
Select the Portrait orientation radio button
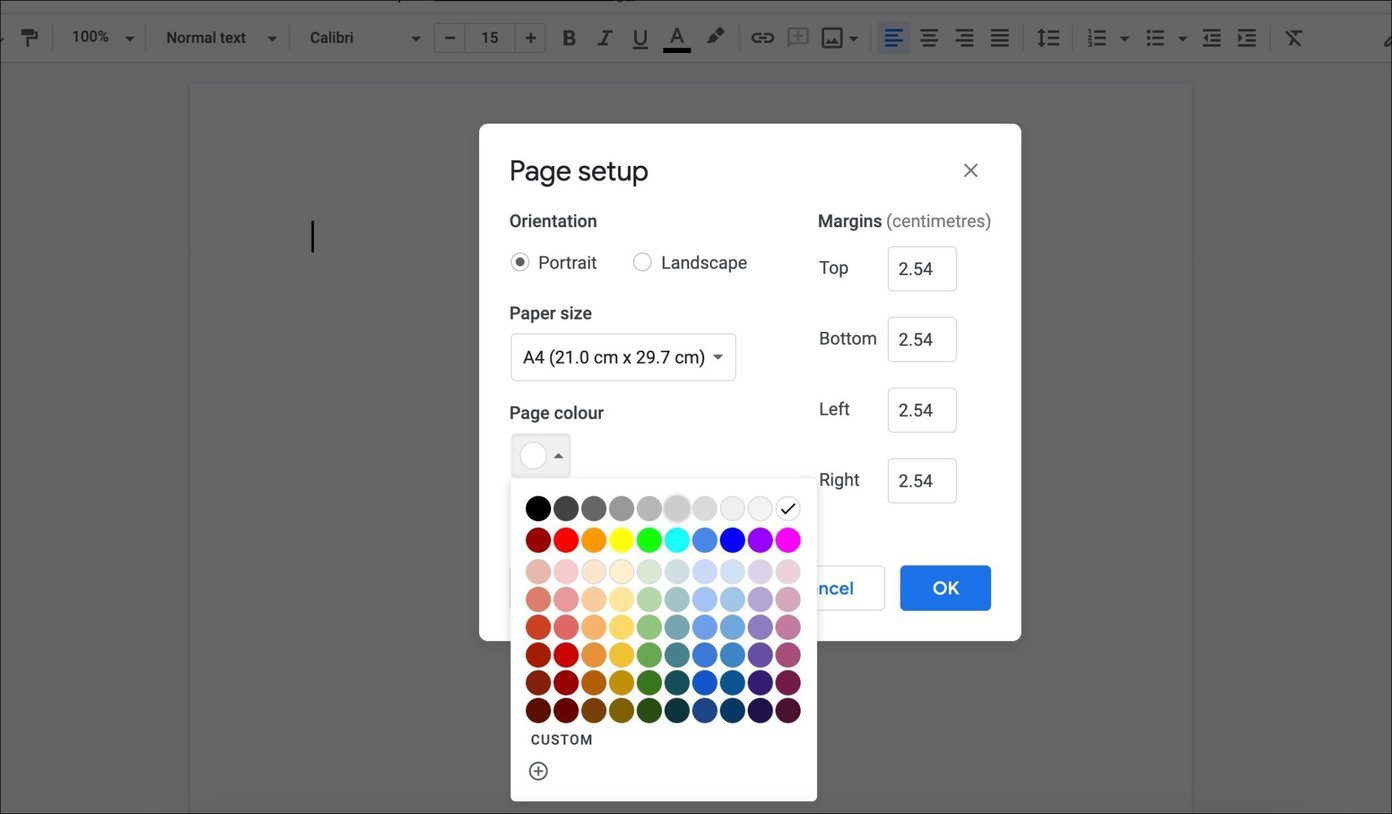pyautogui.click(x=520, y=262)
